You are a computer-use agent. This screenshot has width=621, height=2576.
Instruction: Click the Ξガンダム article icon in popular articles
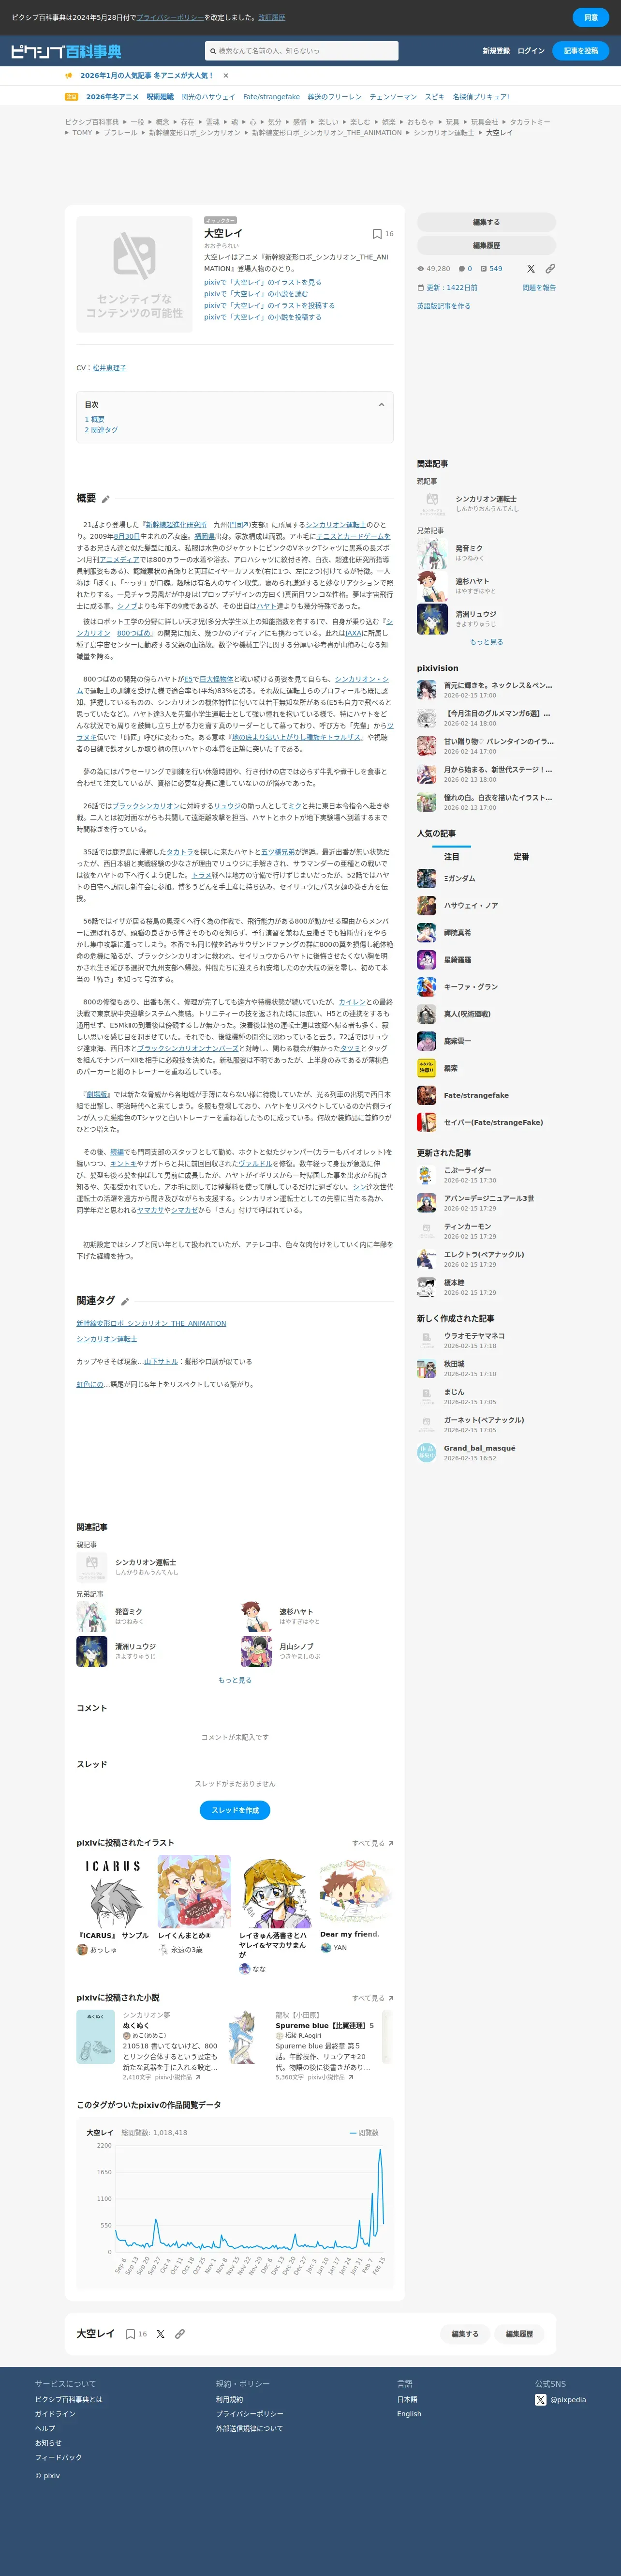(426, 879)
